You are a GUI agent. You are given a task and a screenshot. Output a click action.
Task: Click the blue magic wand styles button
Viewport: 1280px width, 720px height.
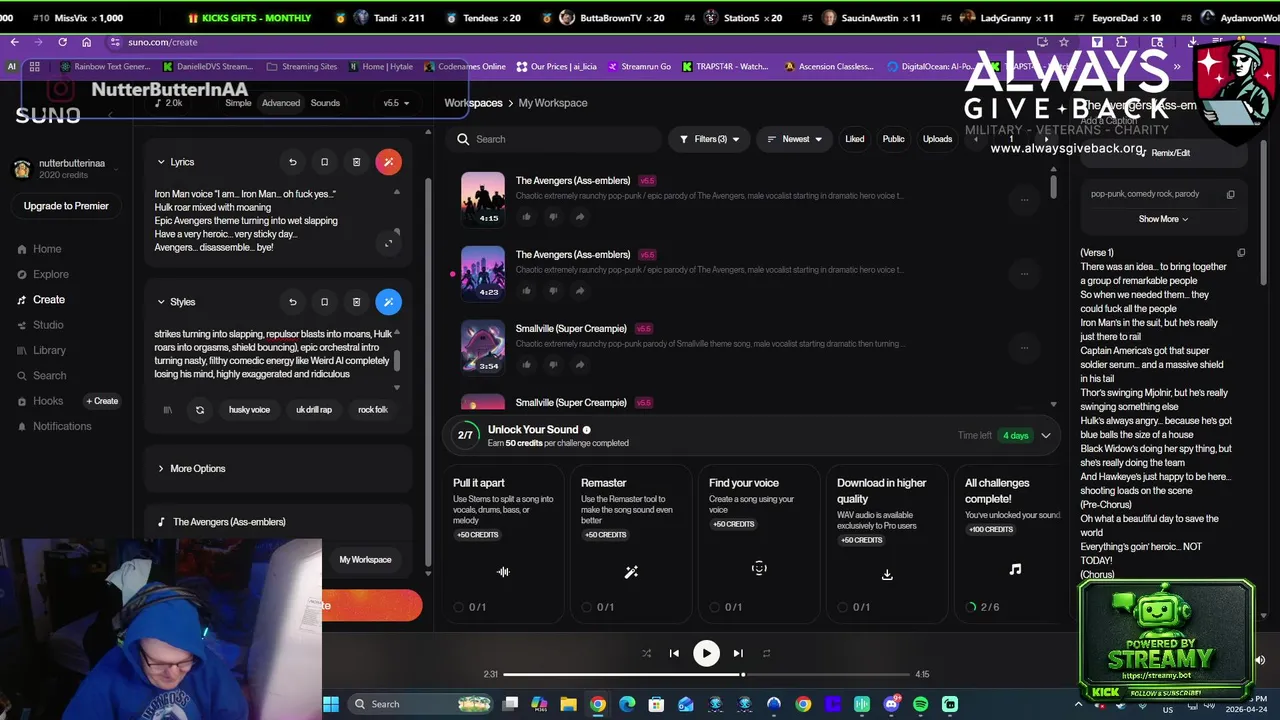[388, 302]
